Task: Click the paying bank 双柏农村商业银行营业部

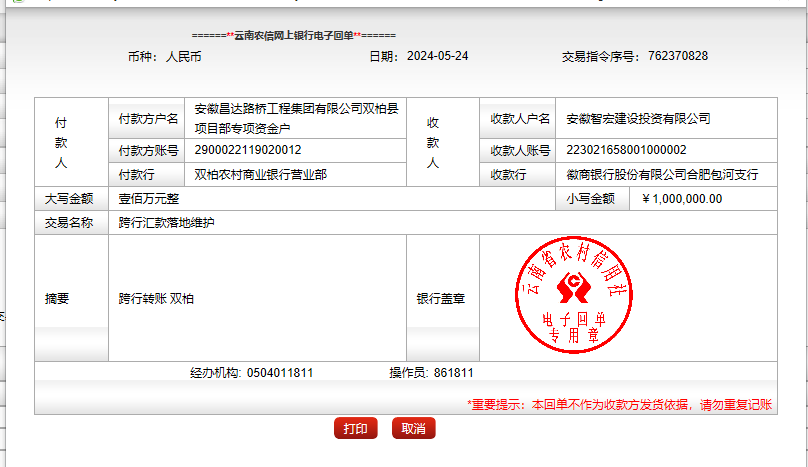Action: 260,174
